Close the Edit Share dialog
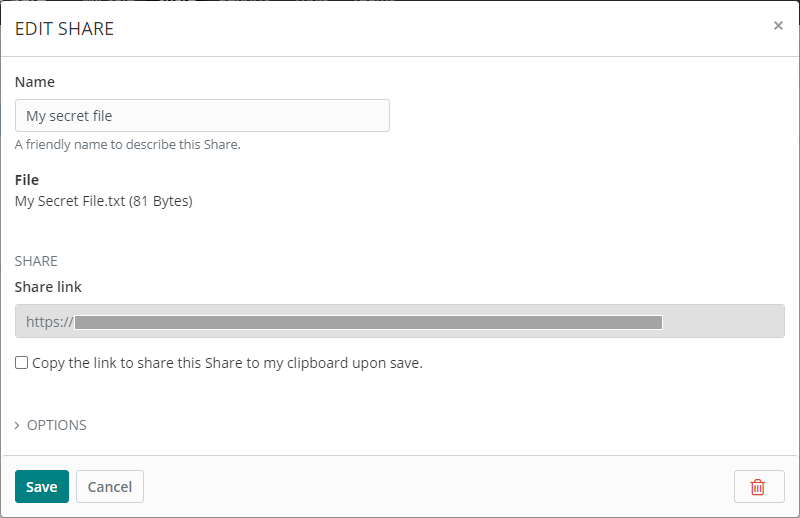This screenshot has height=518, width=800. click(x=778, y=26)
